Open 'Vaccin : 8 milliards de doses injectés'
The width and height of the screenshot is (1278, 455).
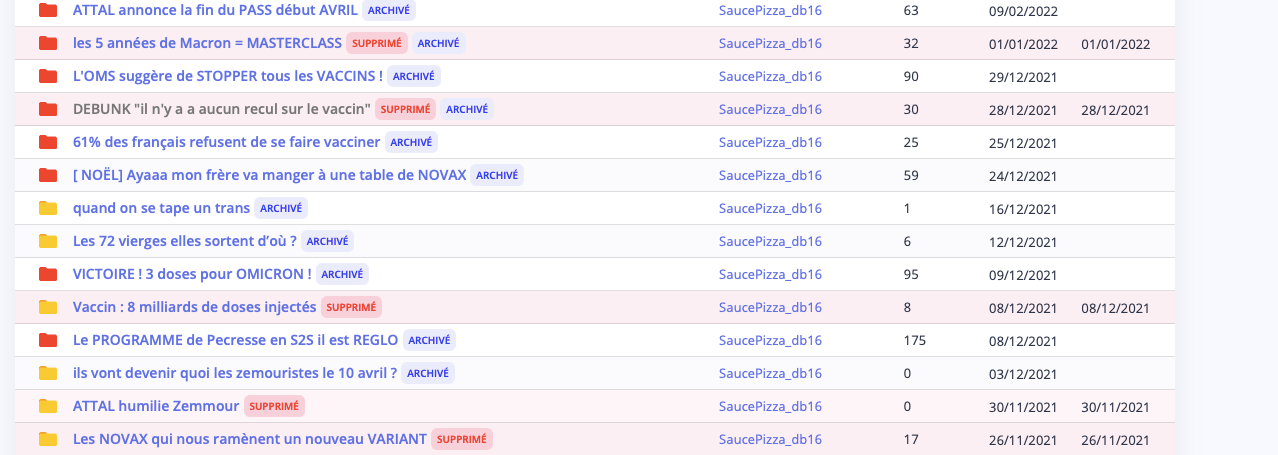(x=194, y=307)
